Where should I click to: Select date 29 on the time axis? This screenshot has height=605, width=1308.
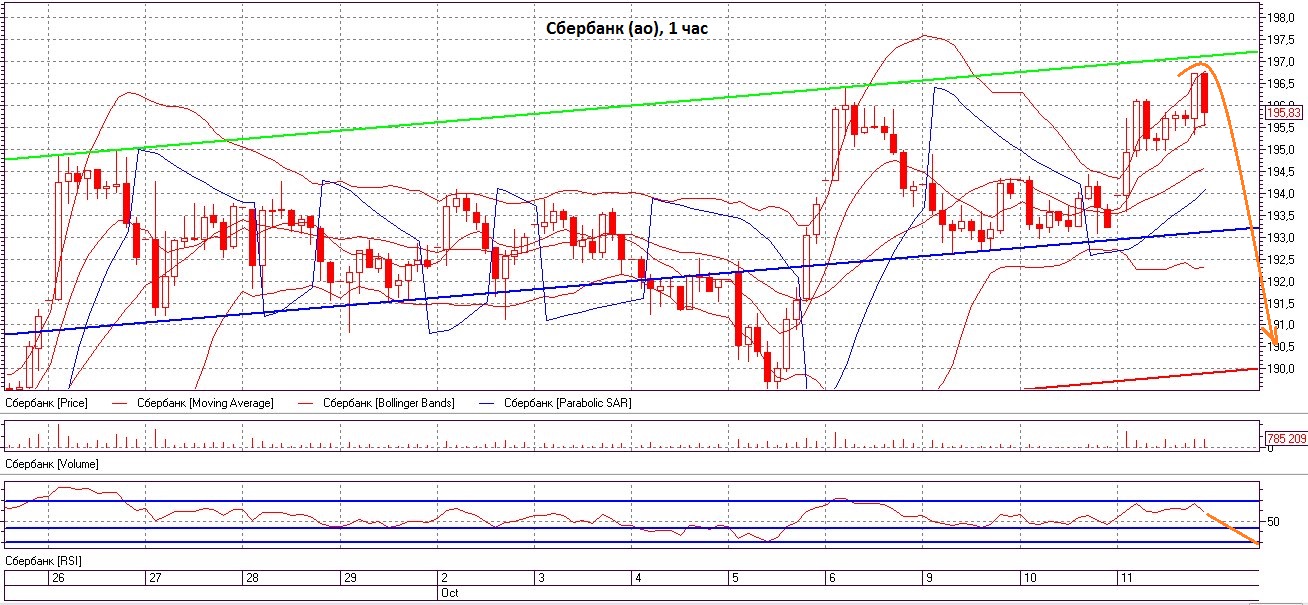click(x=350, y=578)
